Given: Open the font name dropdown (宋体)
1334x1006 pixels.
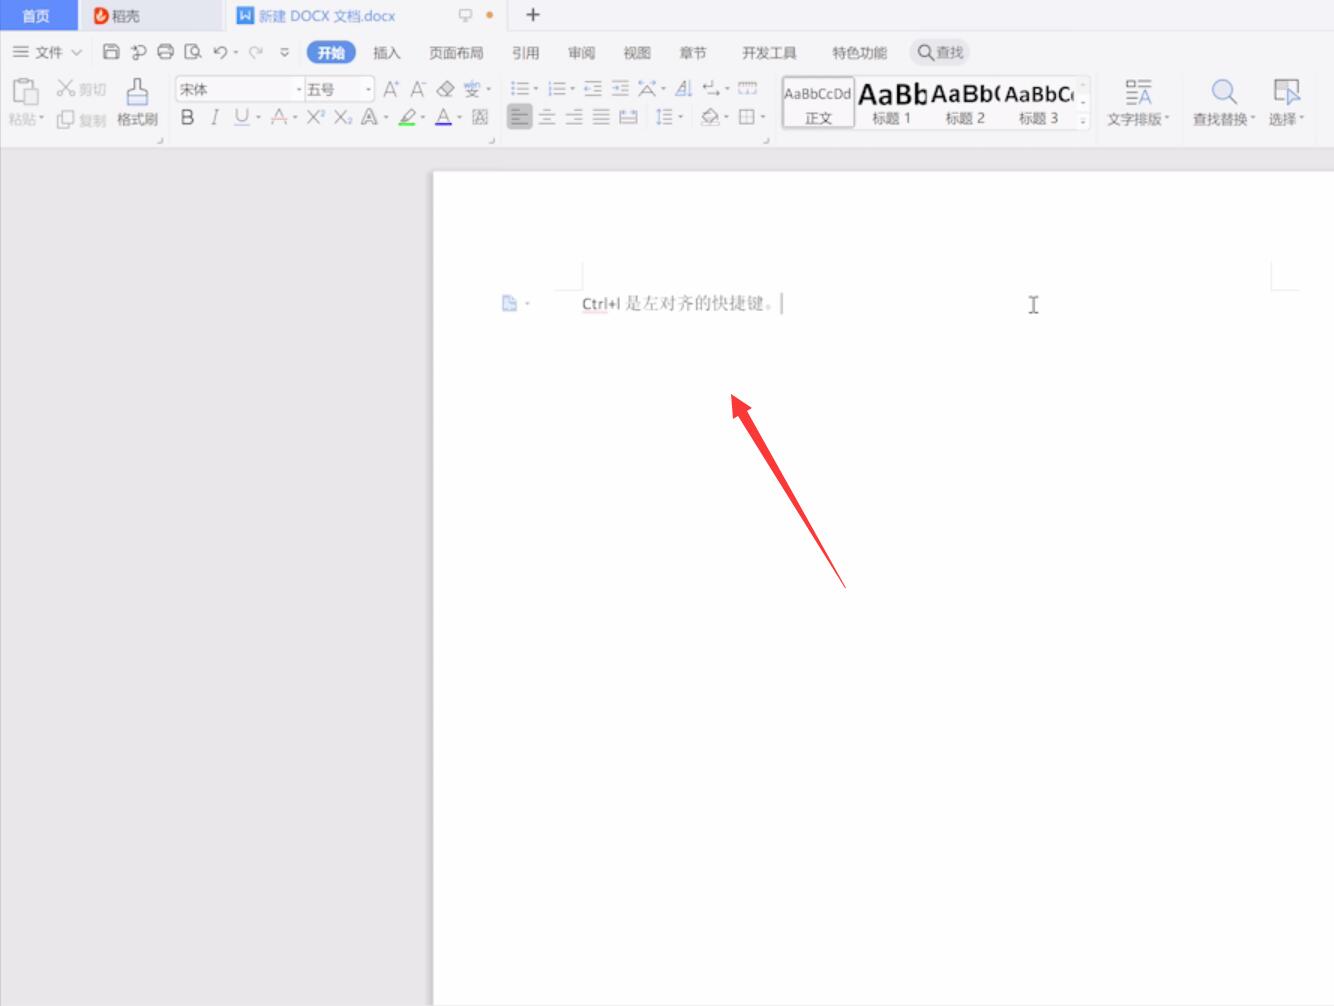Looking at the screenshot, I should [x=298, y=90].
